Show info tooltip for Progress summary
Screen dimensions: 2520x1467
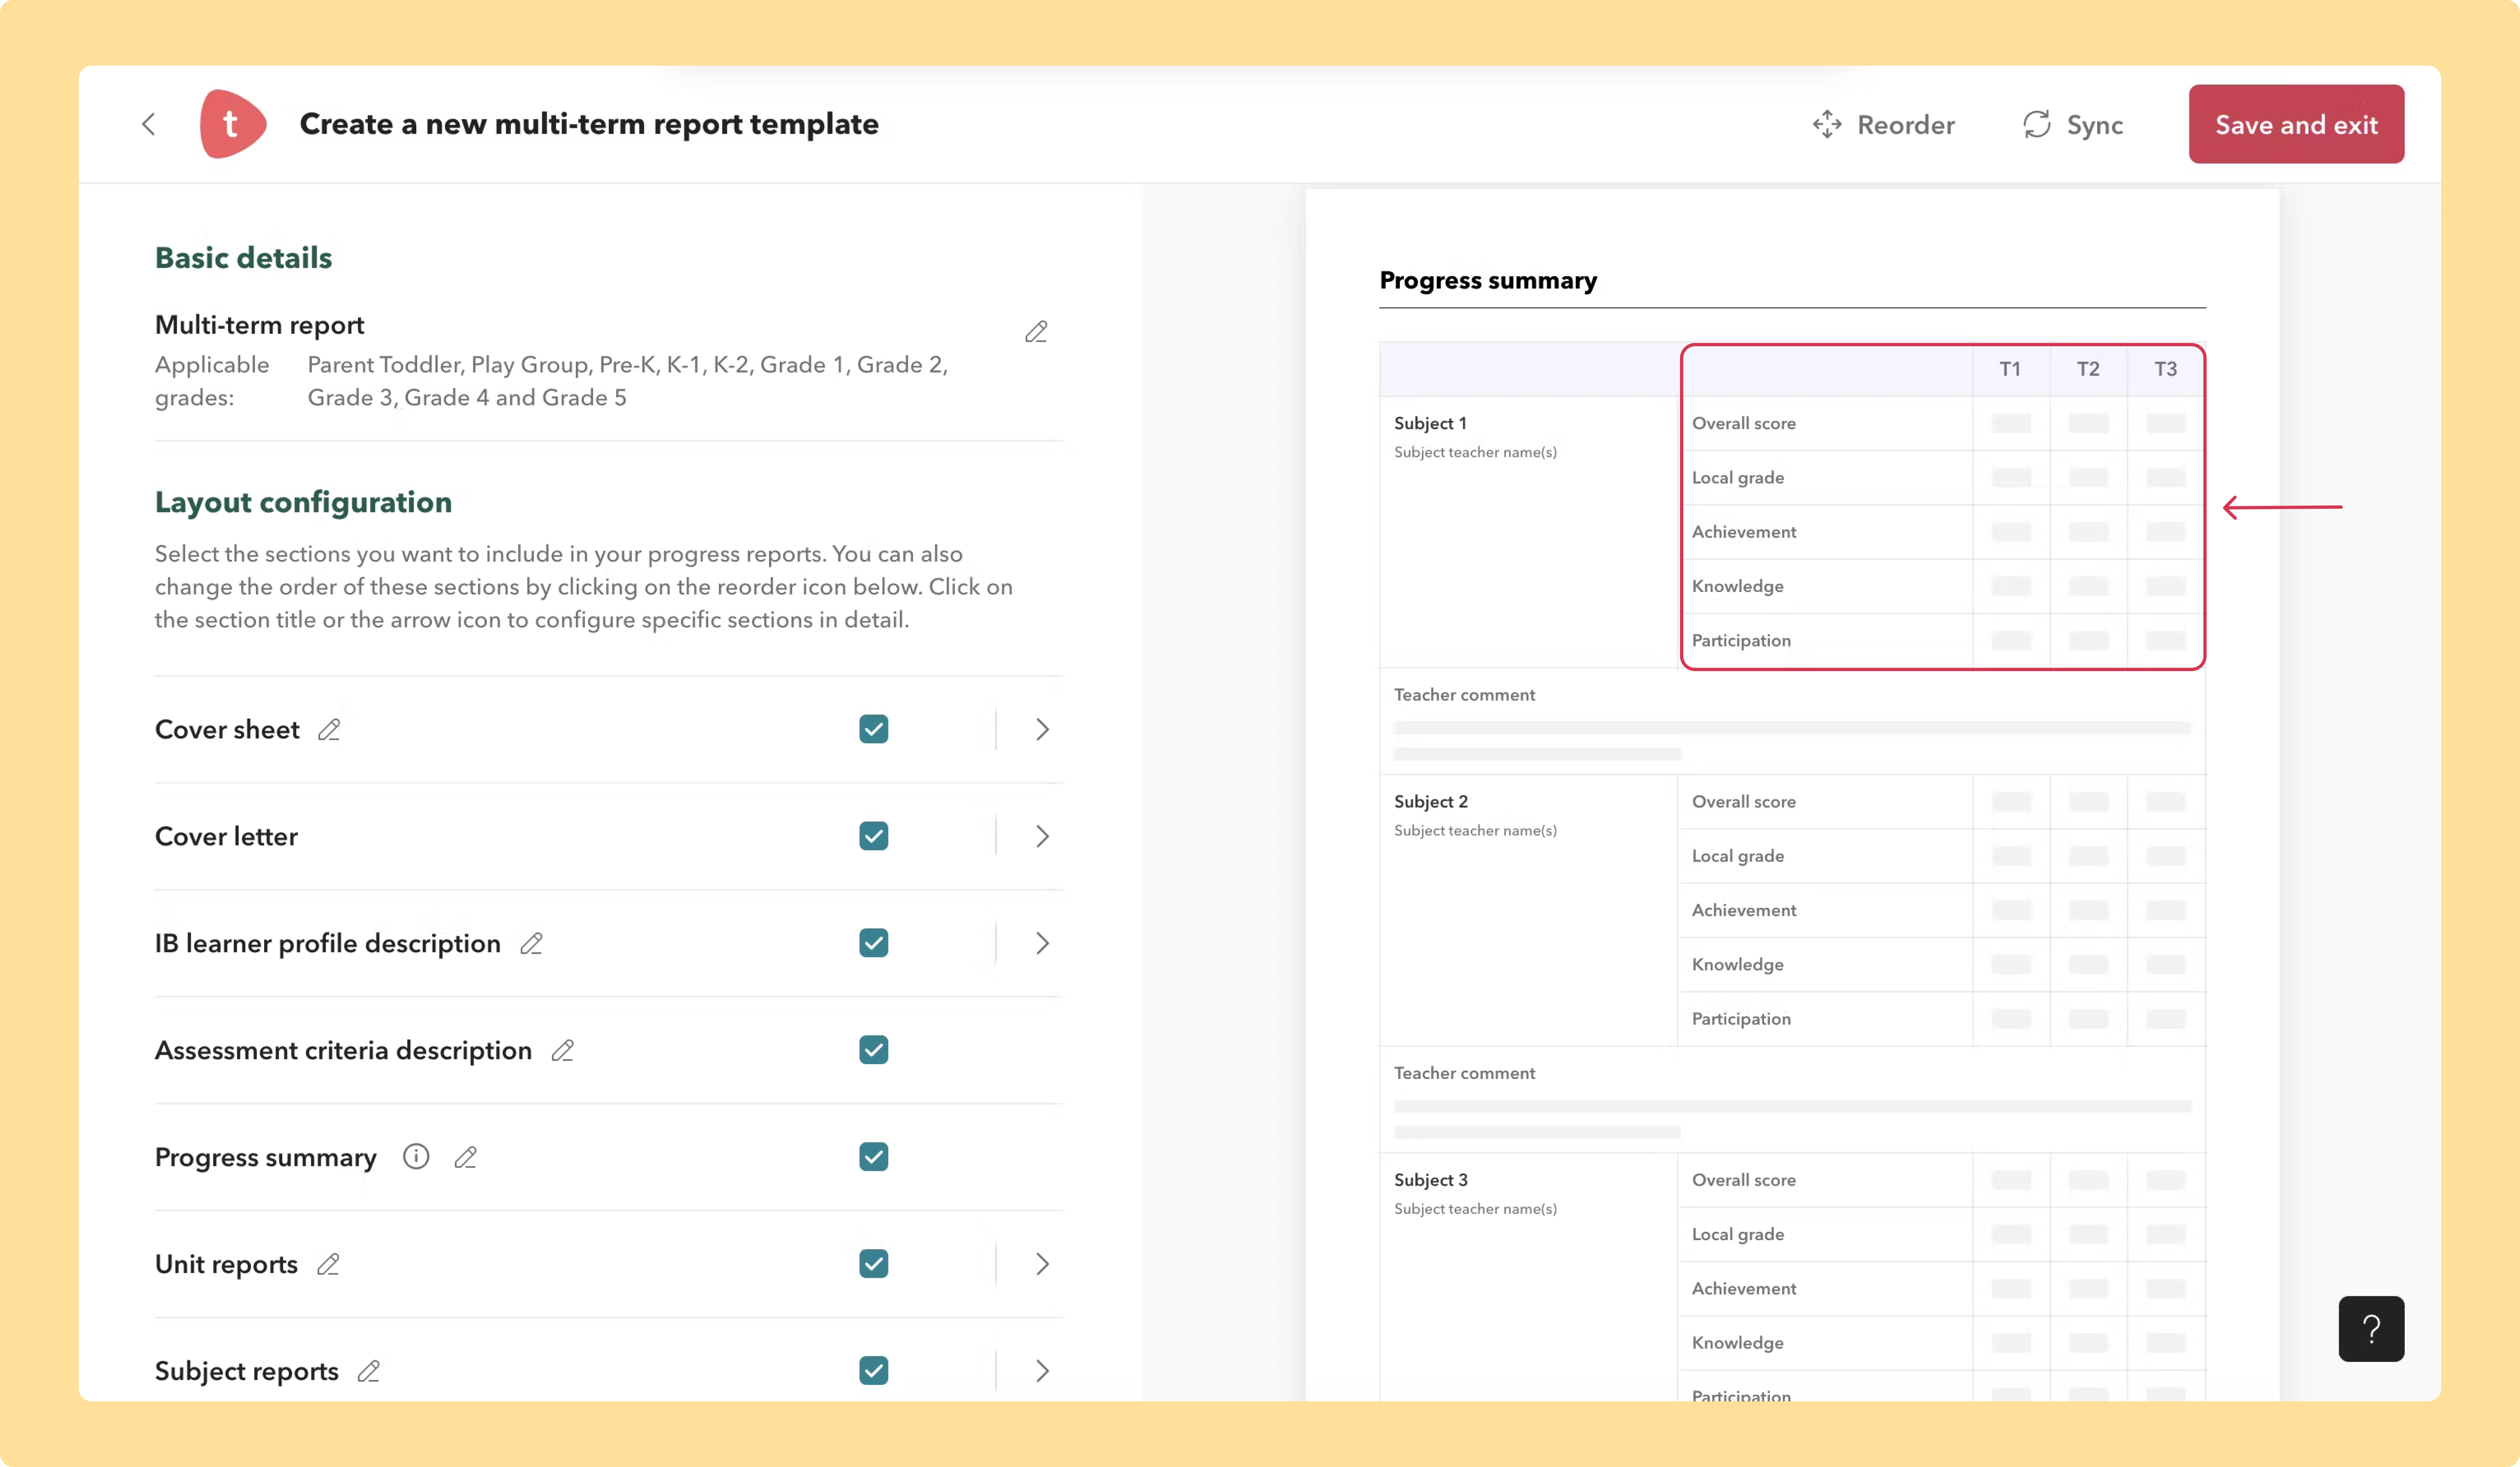point(416,1157)
